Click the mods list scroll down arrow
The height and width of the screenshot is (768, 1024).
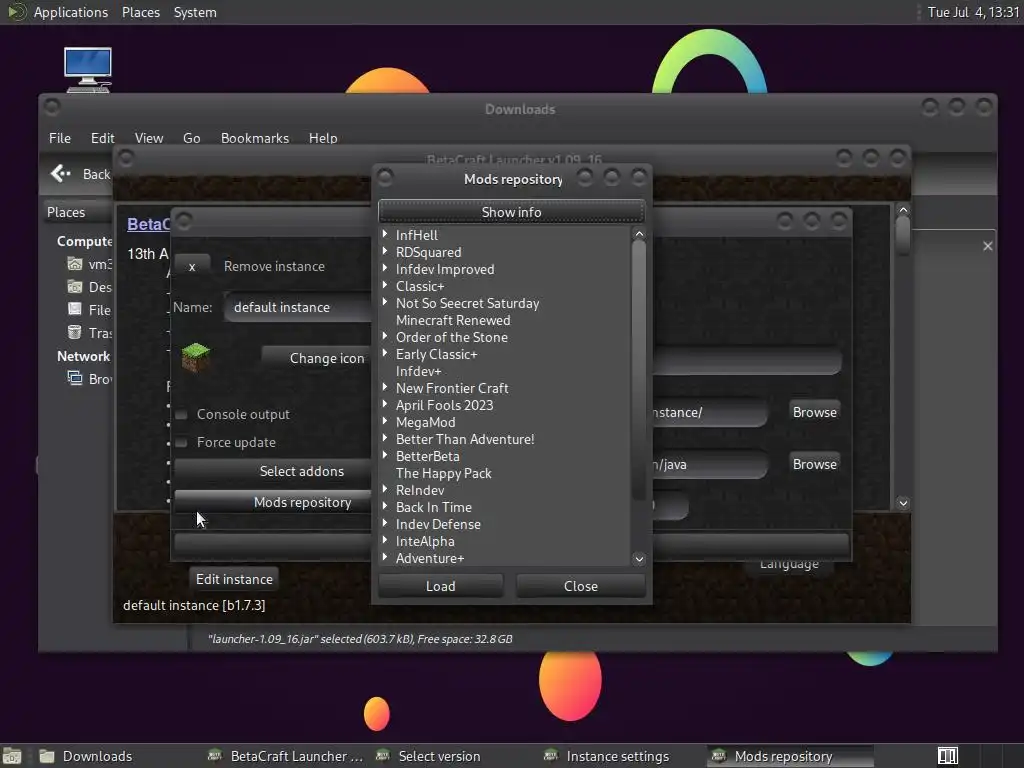point(639,559)
